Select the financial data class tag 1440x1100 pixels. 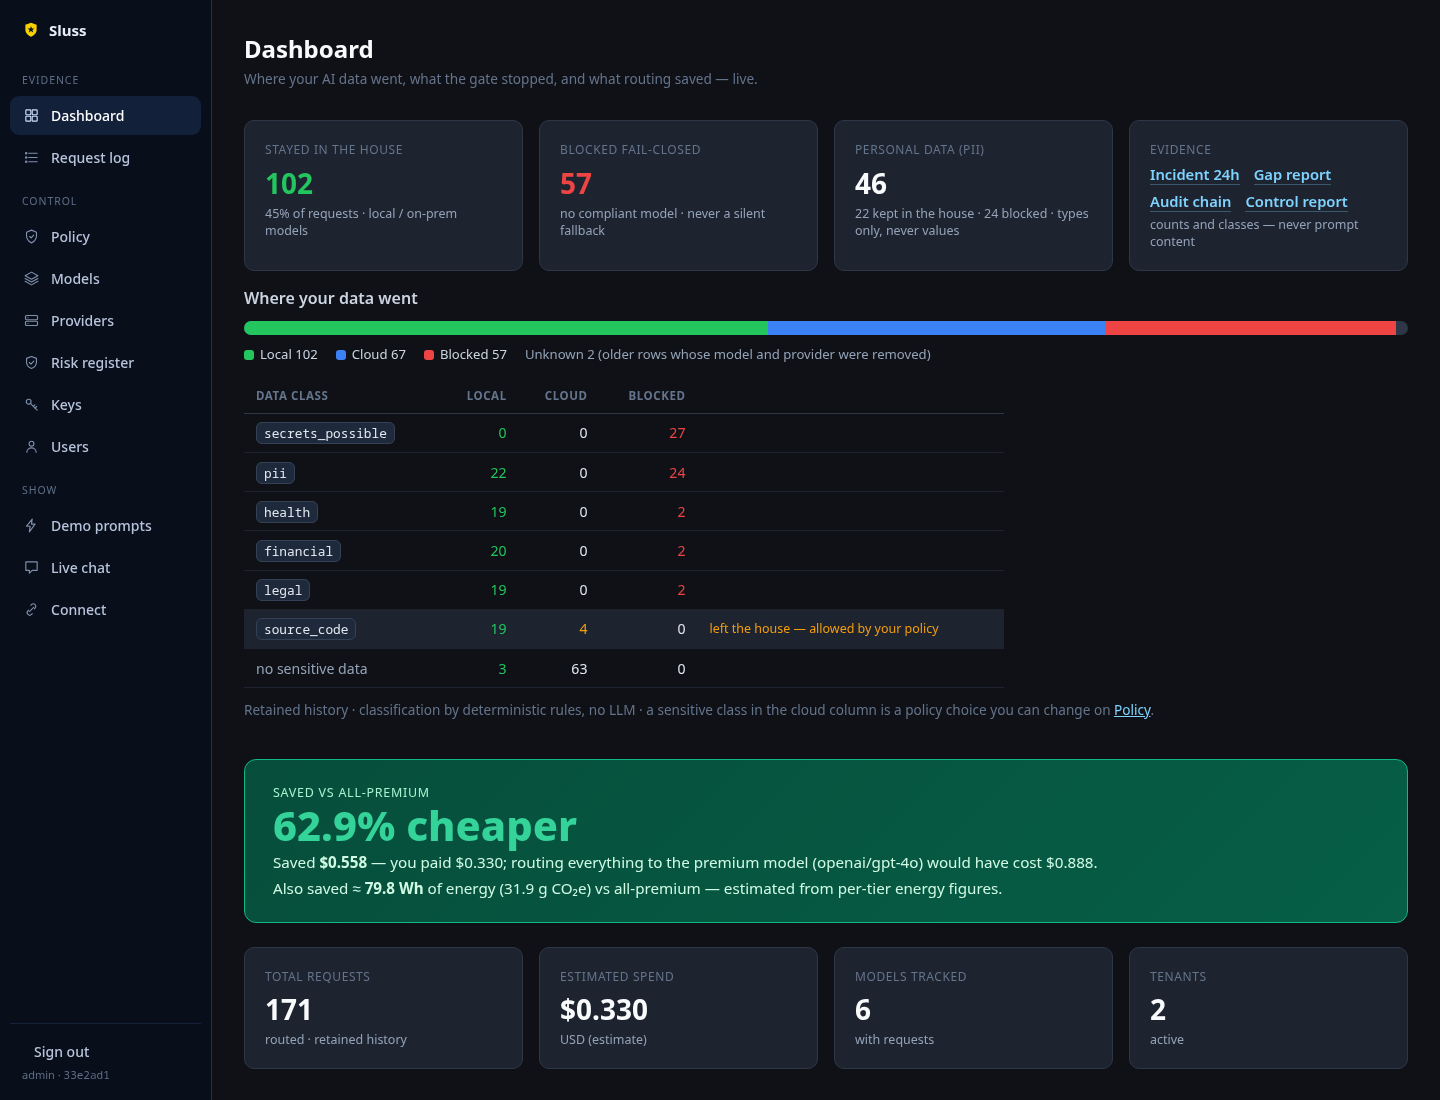[298, 551]
